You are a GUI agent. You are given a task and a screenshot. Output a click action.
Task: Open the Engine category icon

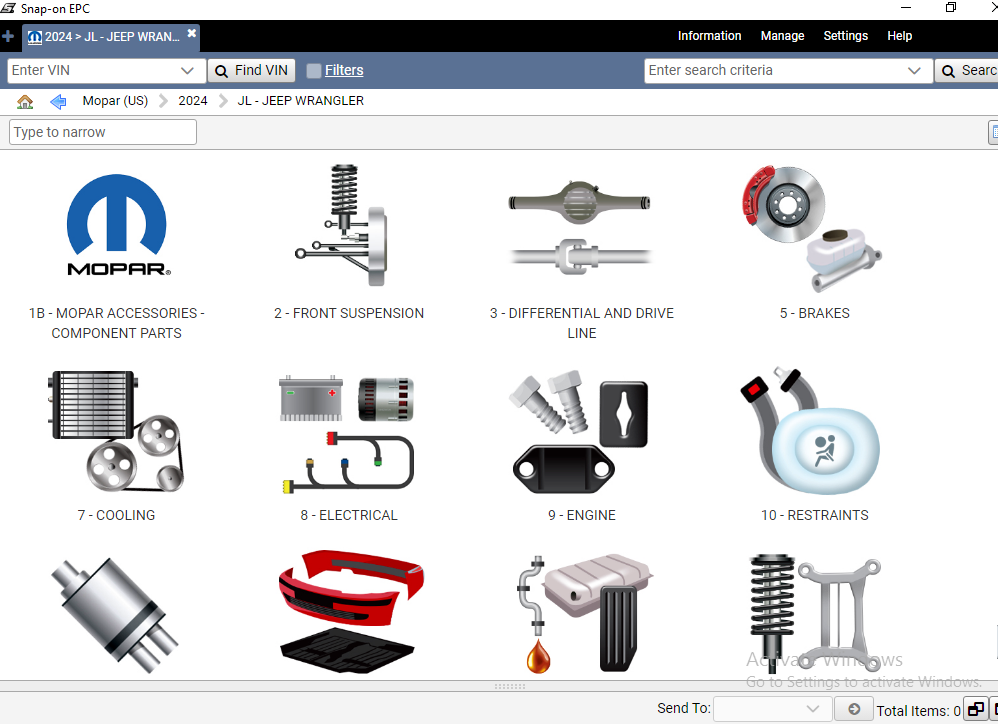(581, 432)
